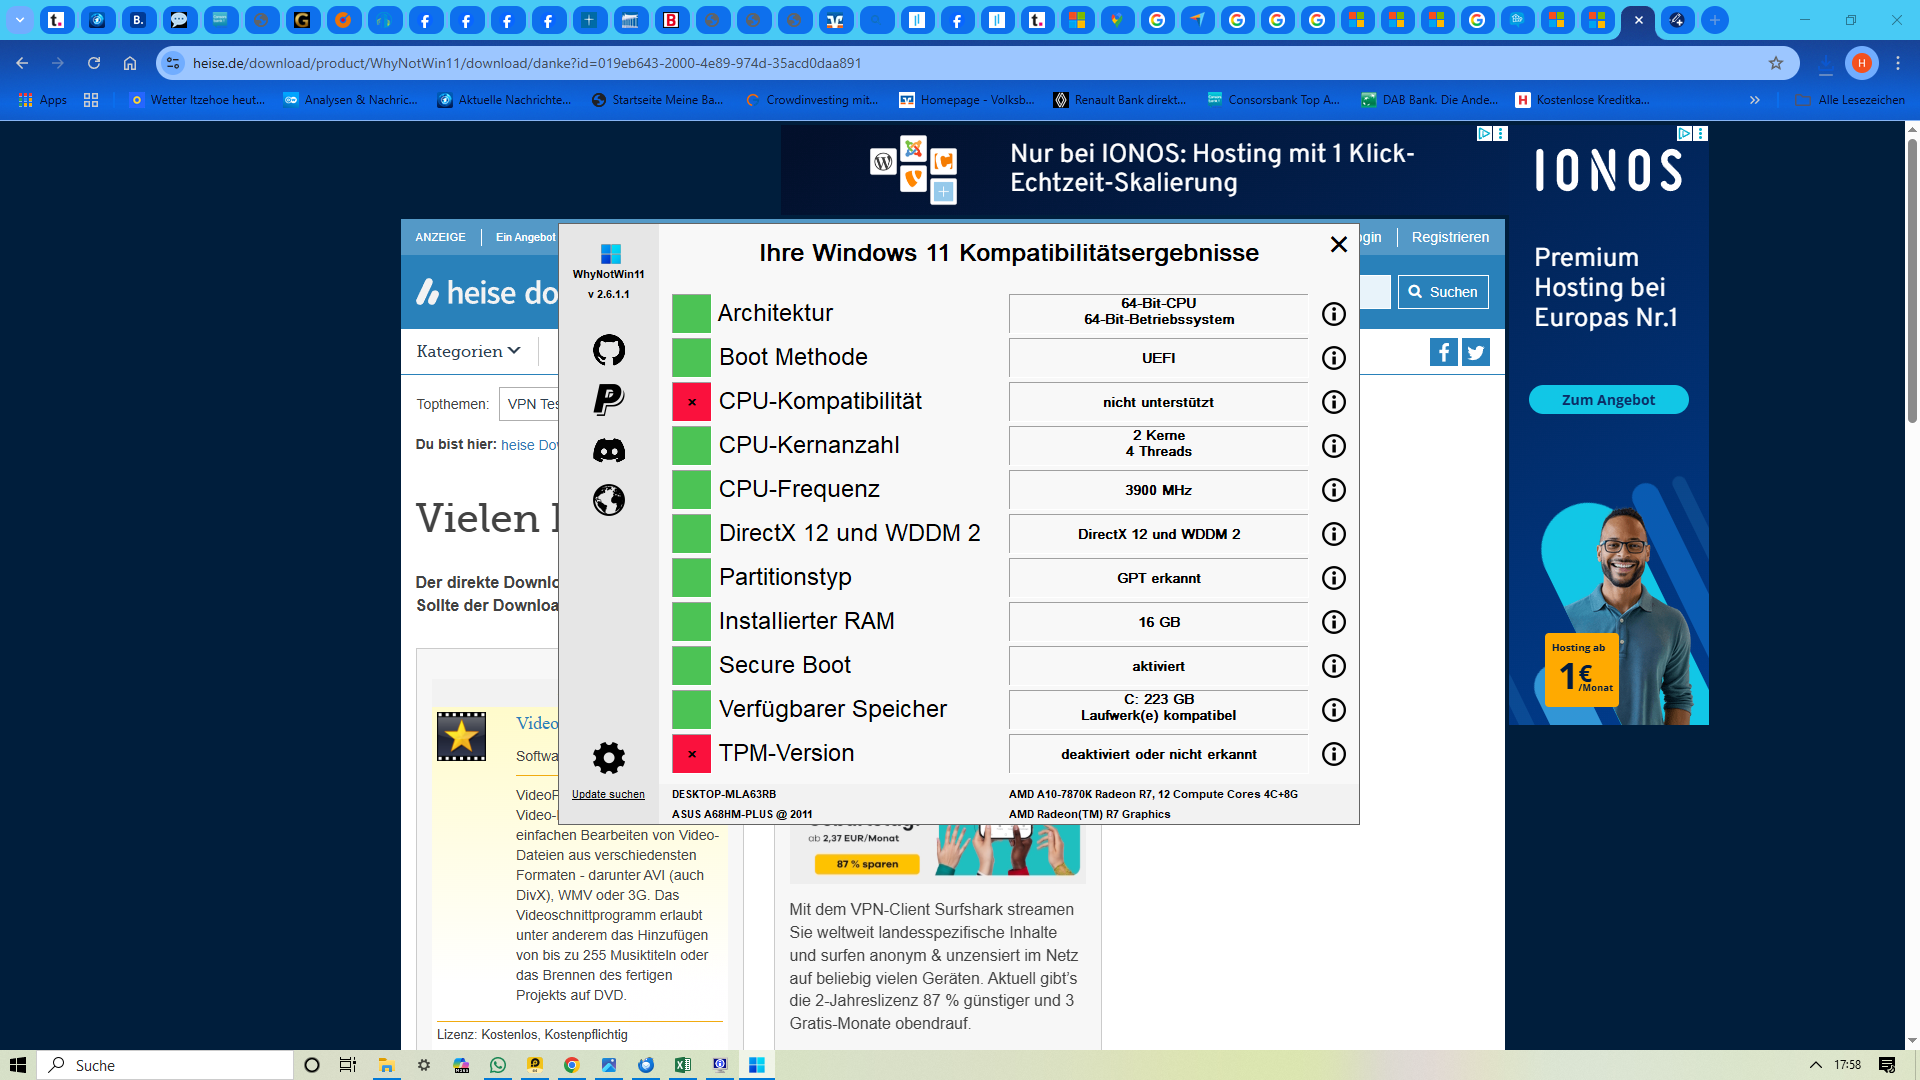
Task: Click the red CPU-Kompatibilität status square
Action: (691, 402)
